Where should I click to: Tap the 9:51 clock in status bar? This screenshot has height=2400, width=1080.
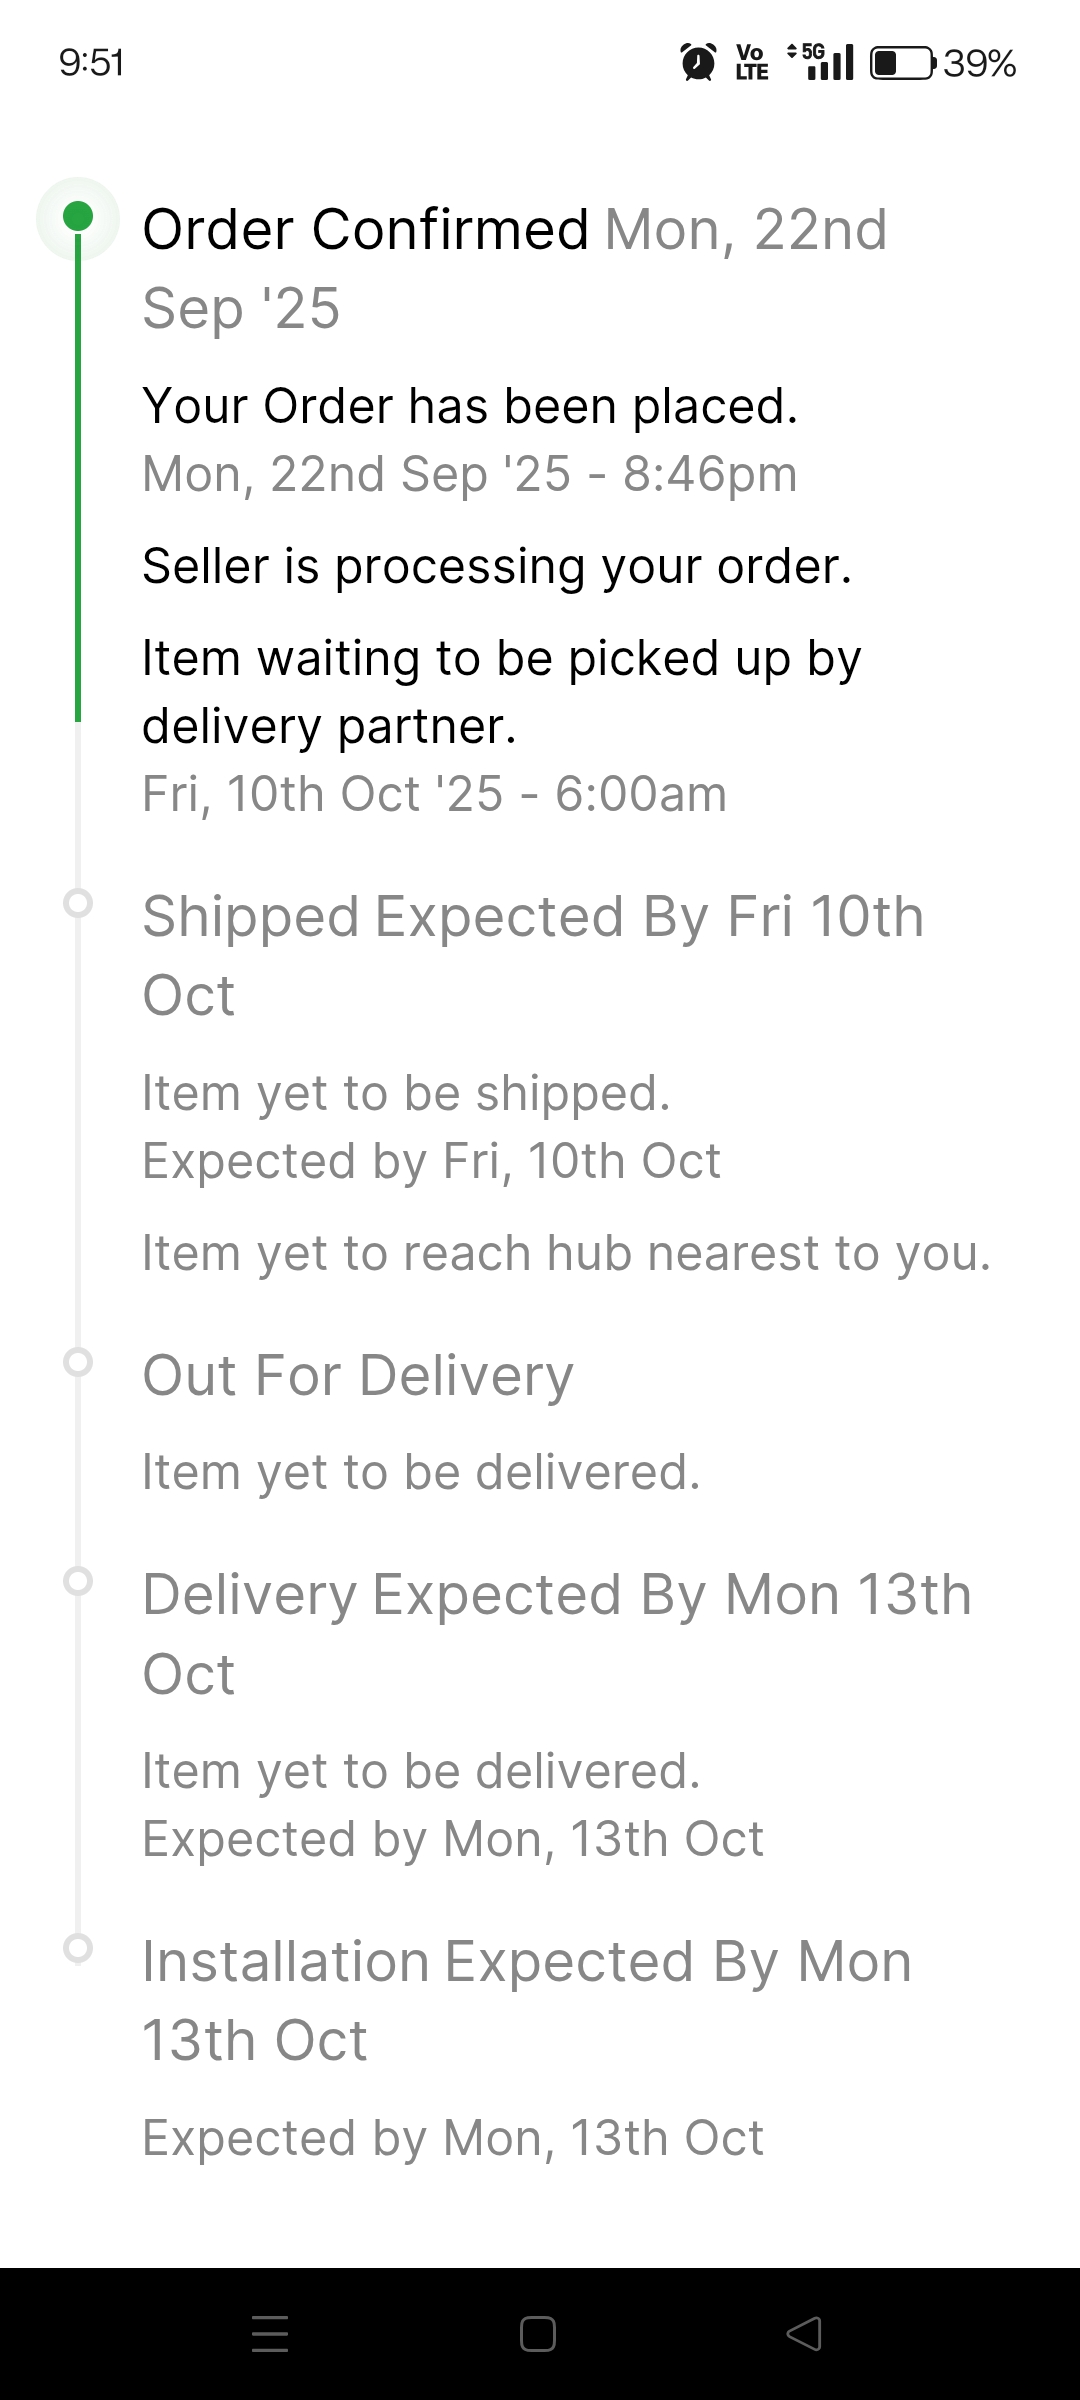point(92,63)
